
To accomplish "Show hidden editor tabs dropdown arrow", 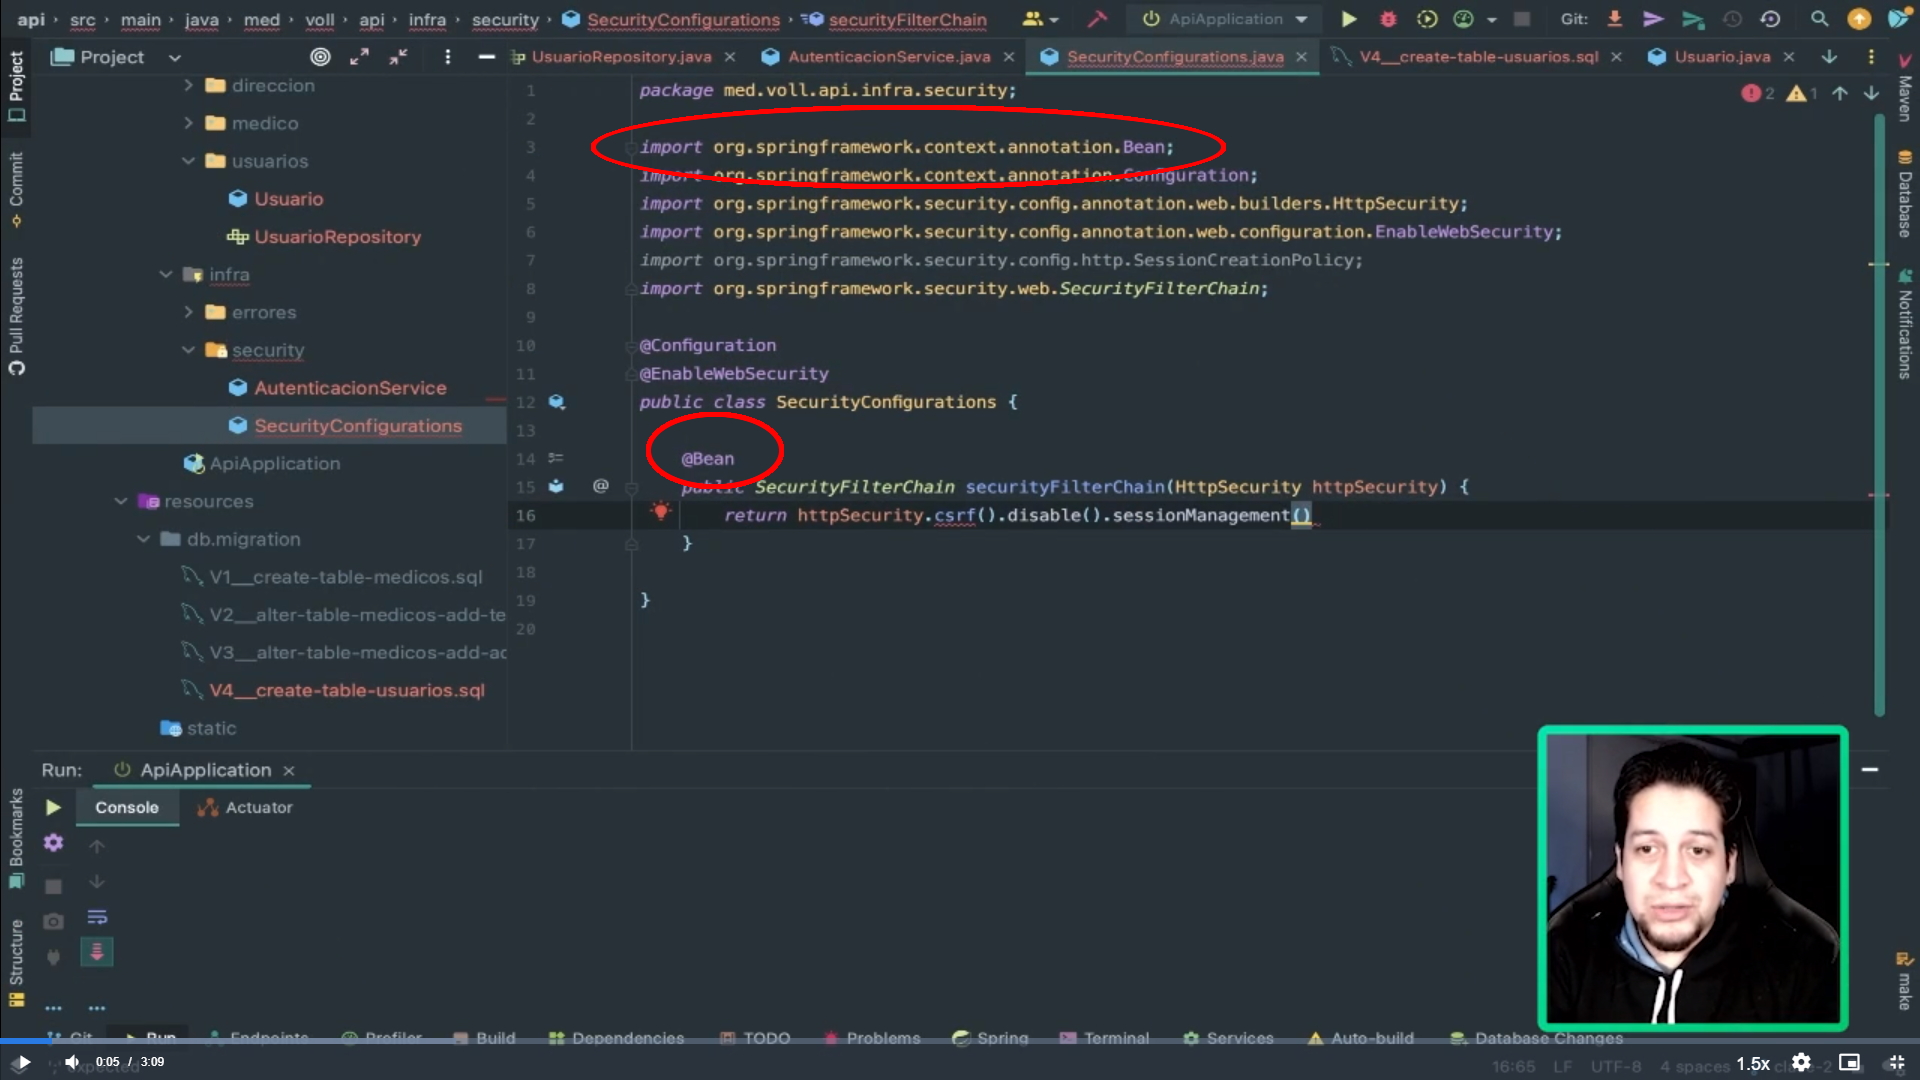I will [x=1829, y=57].
